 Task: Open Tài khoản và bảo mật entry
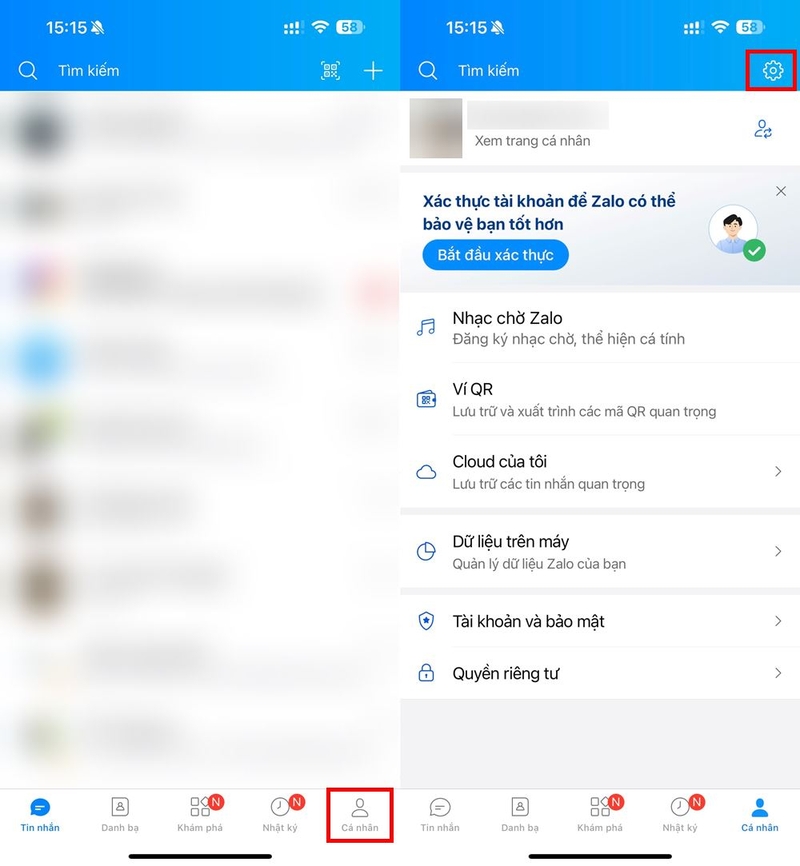pos(600,621)
